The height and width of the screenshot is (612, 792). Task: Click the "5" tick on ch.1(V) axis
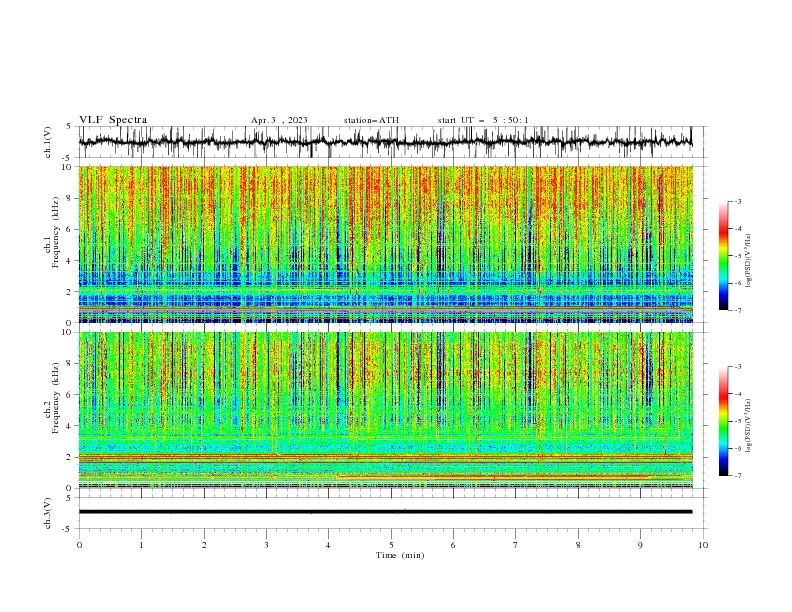[x=69, y=126]
